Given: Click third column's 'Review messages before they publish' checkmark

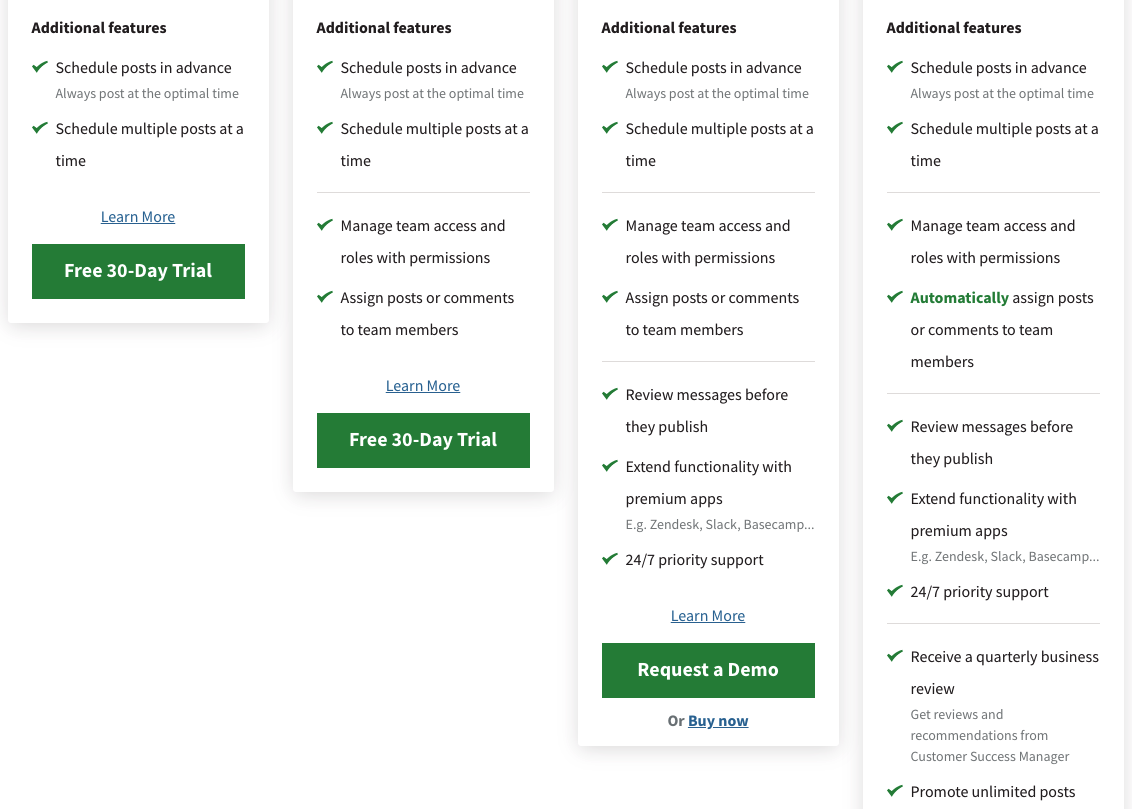Looking at the screenshot, I should 610,394.
